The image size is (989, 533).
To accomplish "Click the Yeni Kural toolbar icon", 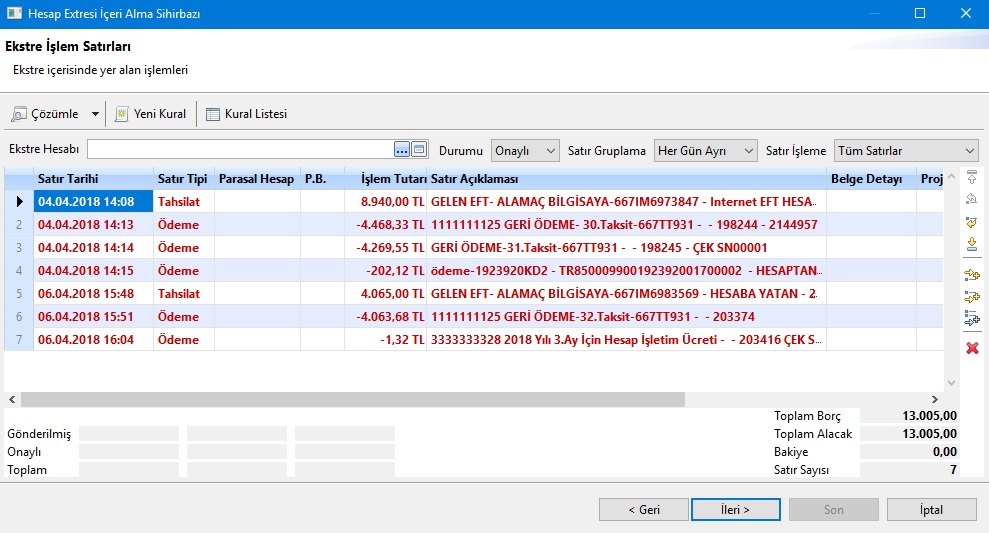I will (122, 114).
